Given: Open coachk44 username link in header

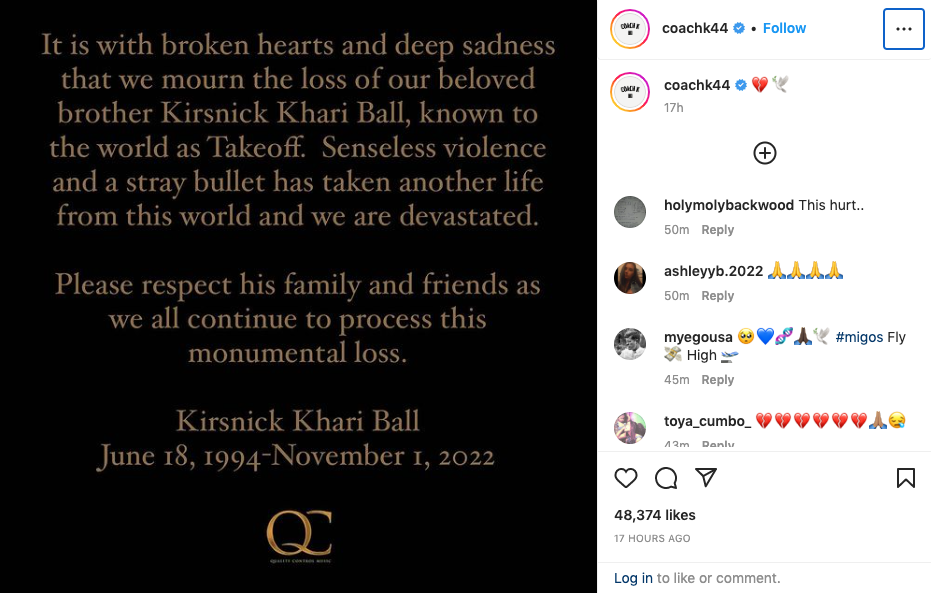Looking at the screenshot, I should click(695, 28).
